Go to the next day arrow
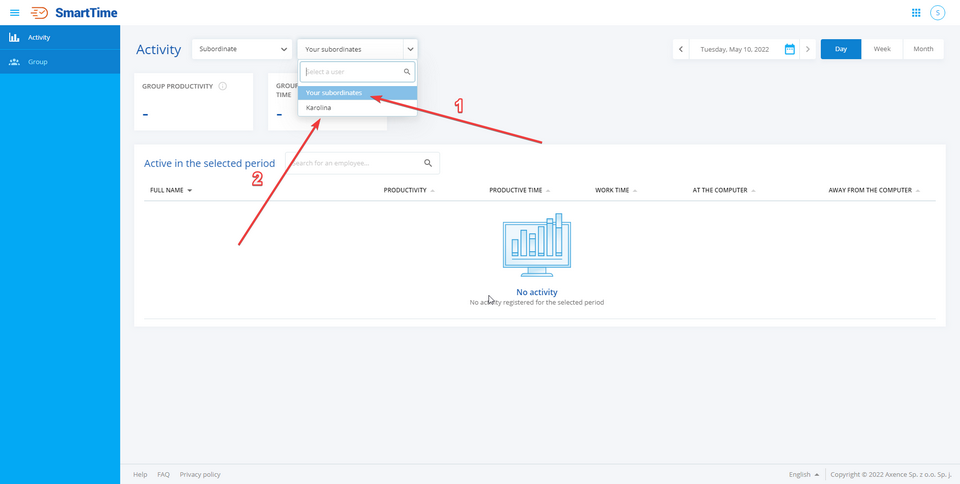This screenshot has height=484, width=960. 808,49
